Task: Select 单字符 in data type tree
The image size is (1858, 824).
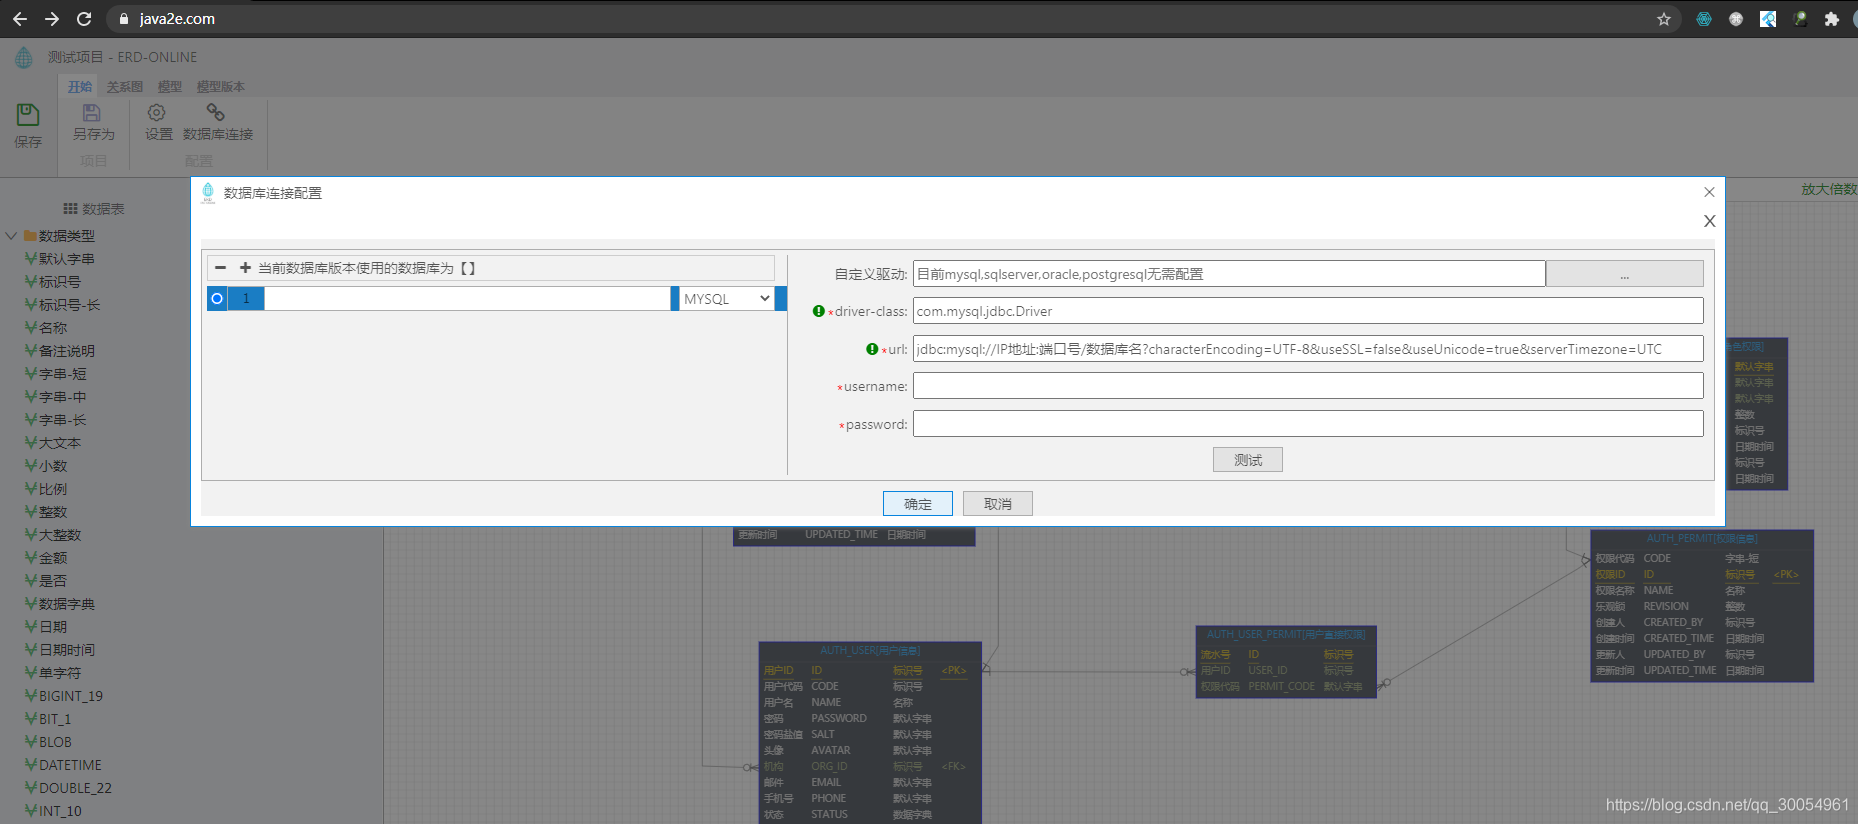Action: tap(60, 673)
